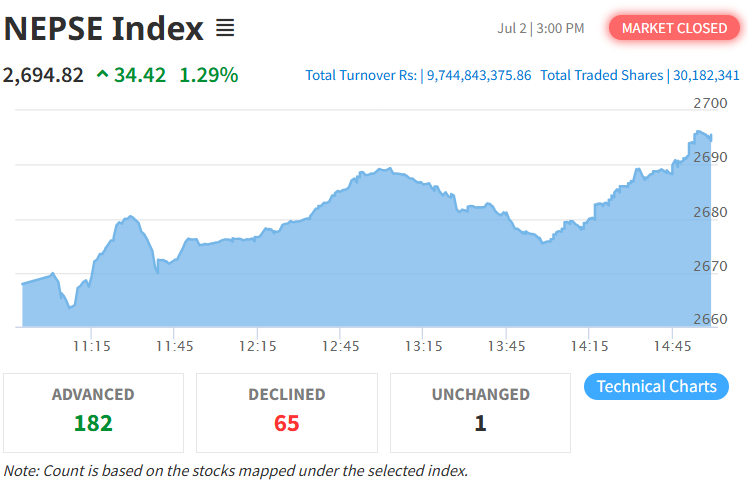Click the MARKET CLOSED badge

[674, 28]
